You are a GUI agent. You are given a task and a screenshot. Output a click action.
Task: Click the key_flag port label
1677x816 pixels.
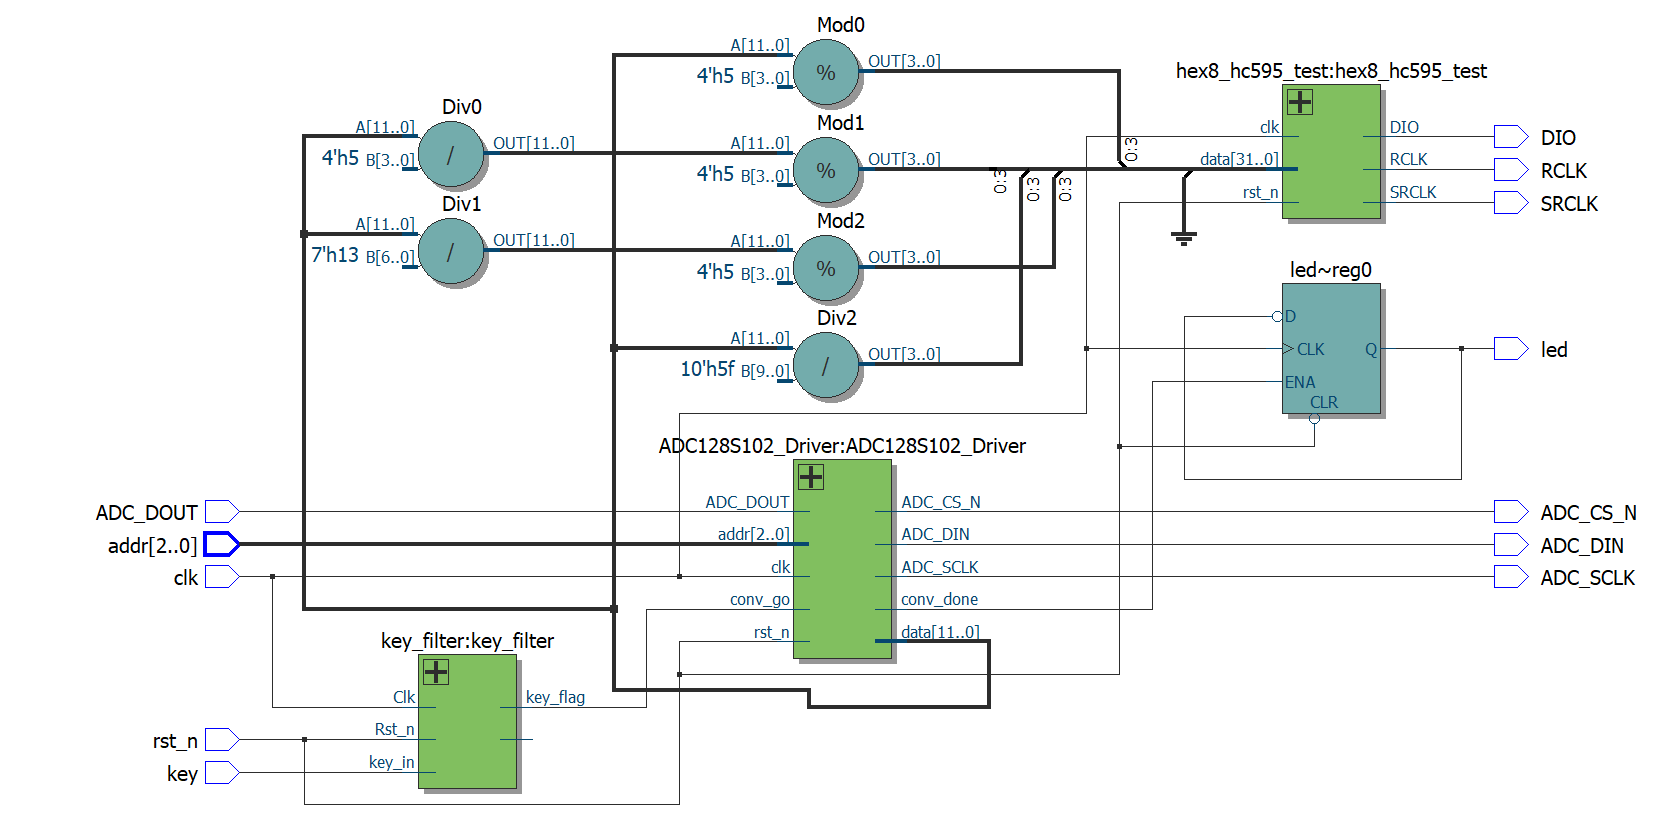555,697
